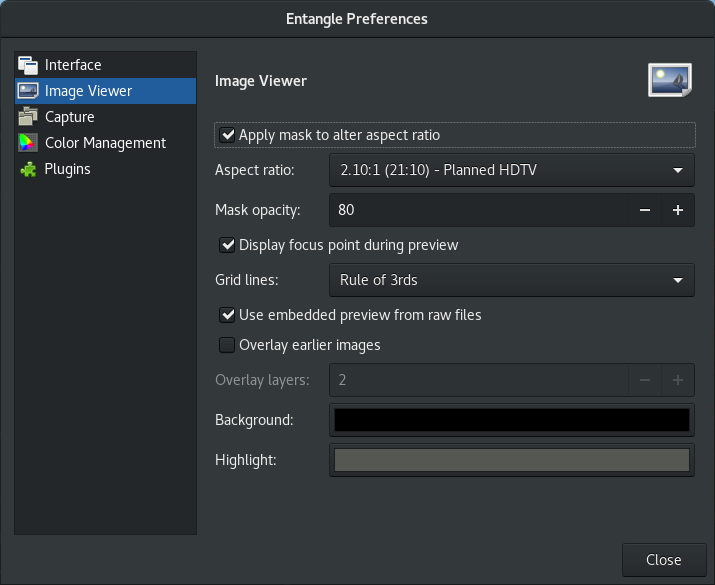Click the Image Viewer header picture icon
This screenshot has width=715, height=585.
click(x=669, y=80)
